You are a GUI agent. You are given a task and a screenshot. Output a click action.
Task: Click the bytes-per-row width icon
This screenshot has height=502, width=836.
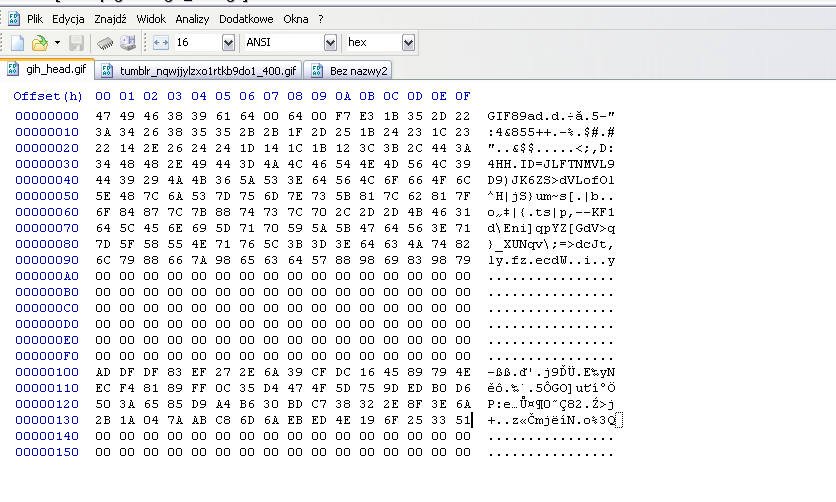coord(160,43)
